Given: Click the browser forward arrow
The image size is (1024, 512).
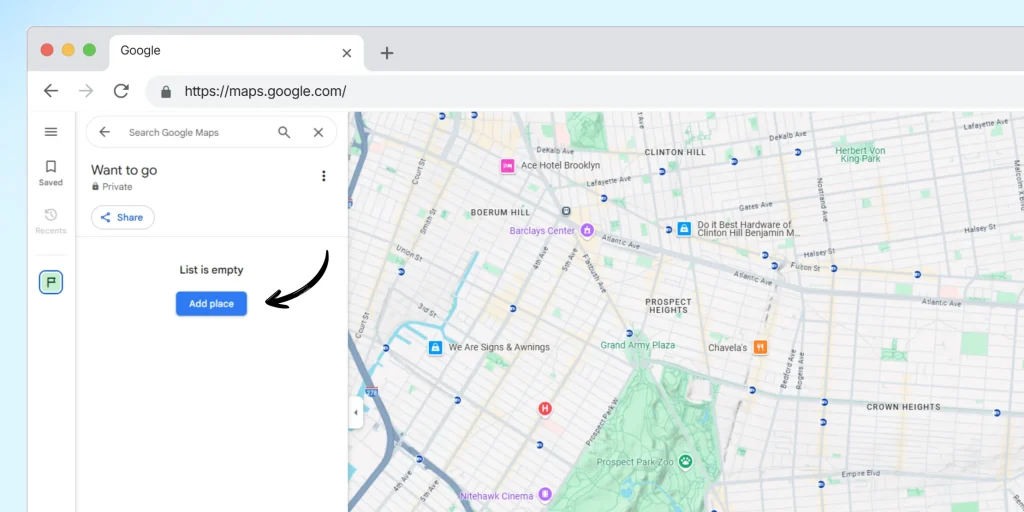Looking at the screenshot, I should click(x=86, y=91).
